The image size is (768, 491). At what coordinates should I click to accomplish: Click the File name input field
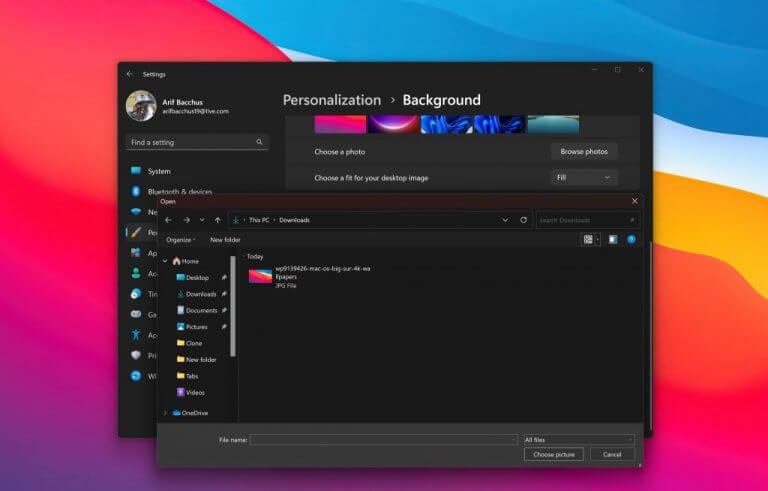coord(384,440)
